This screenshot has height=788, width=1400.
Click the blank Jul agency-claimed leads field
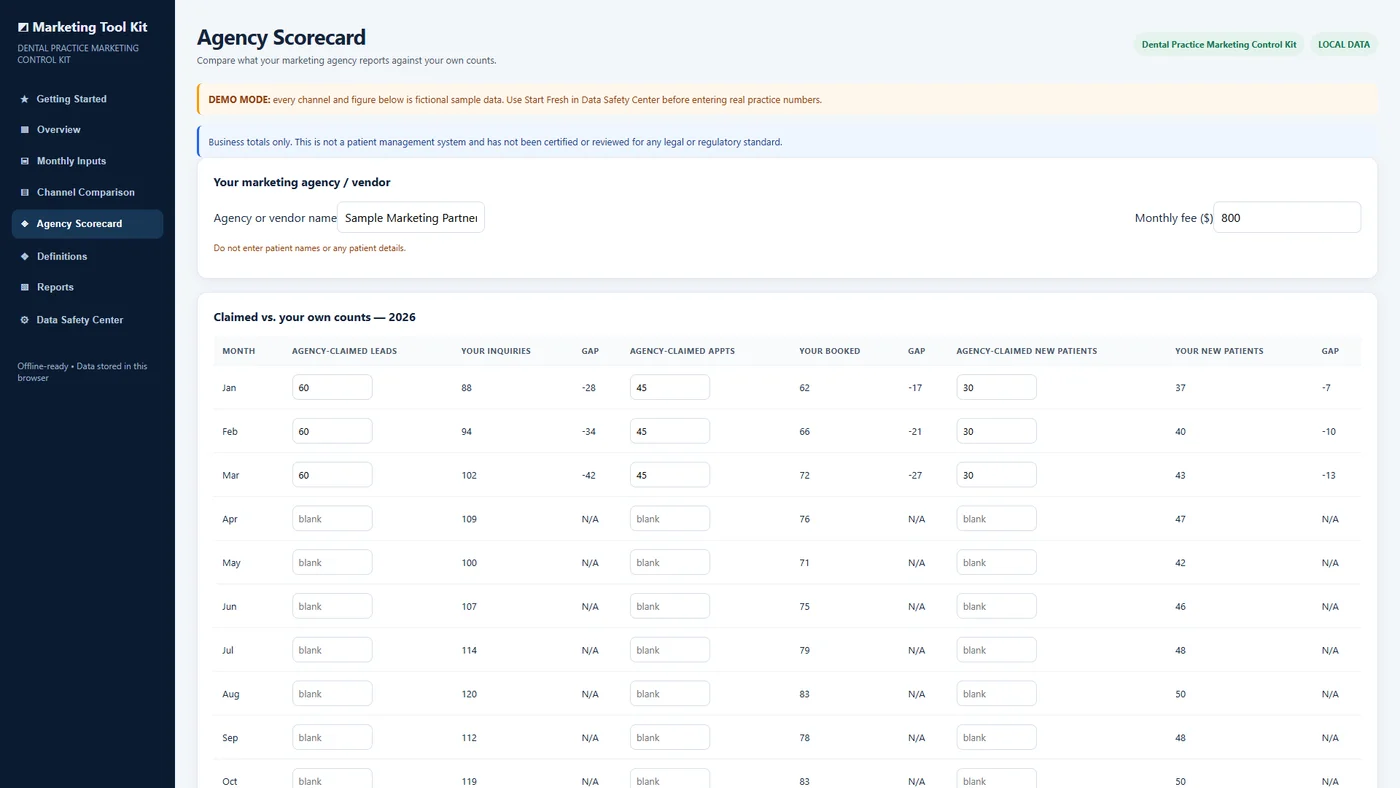tap(332, 650)
